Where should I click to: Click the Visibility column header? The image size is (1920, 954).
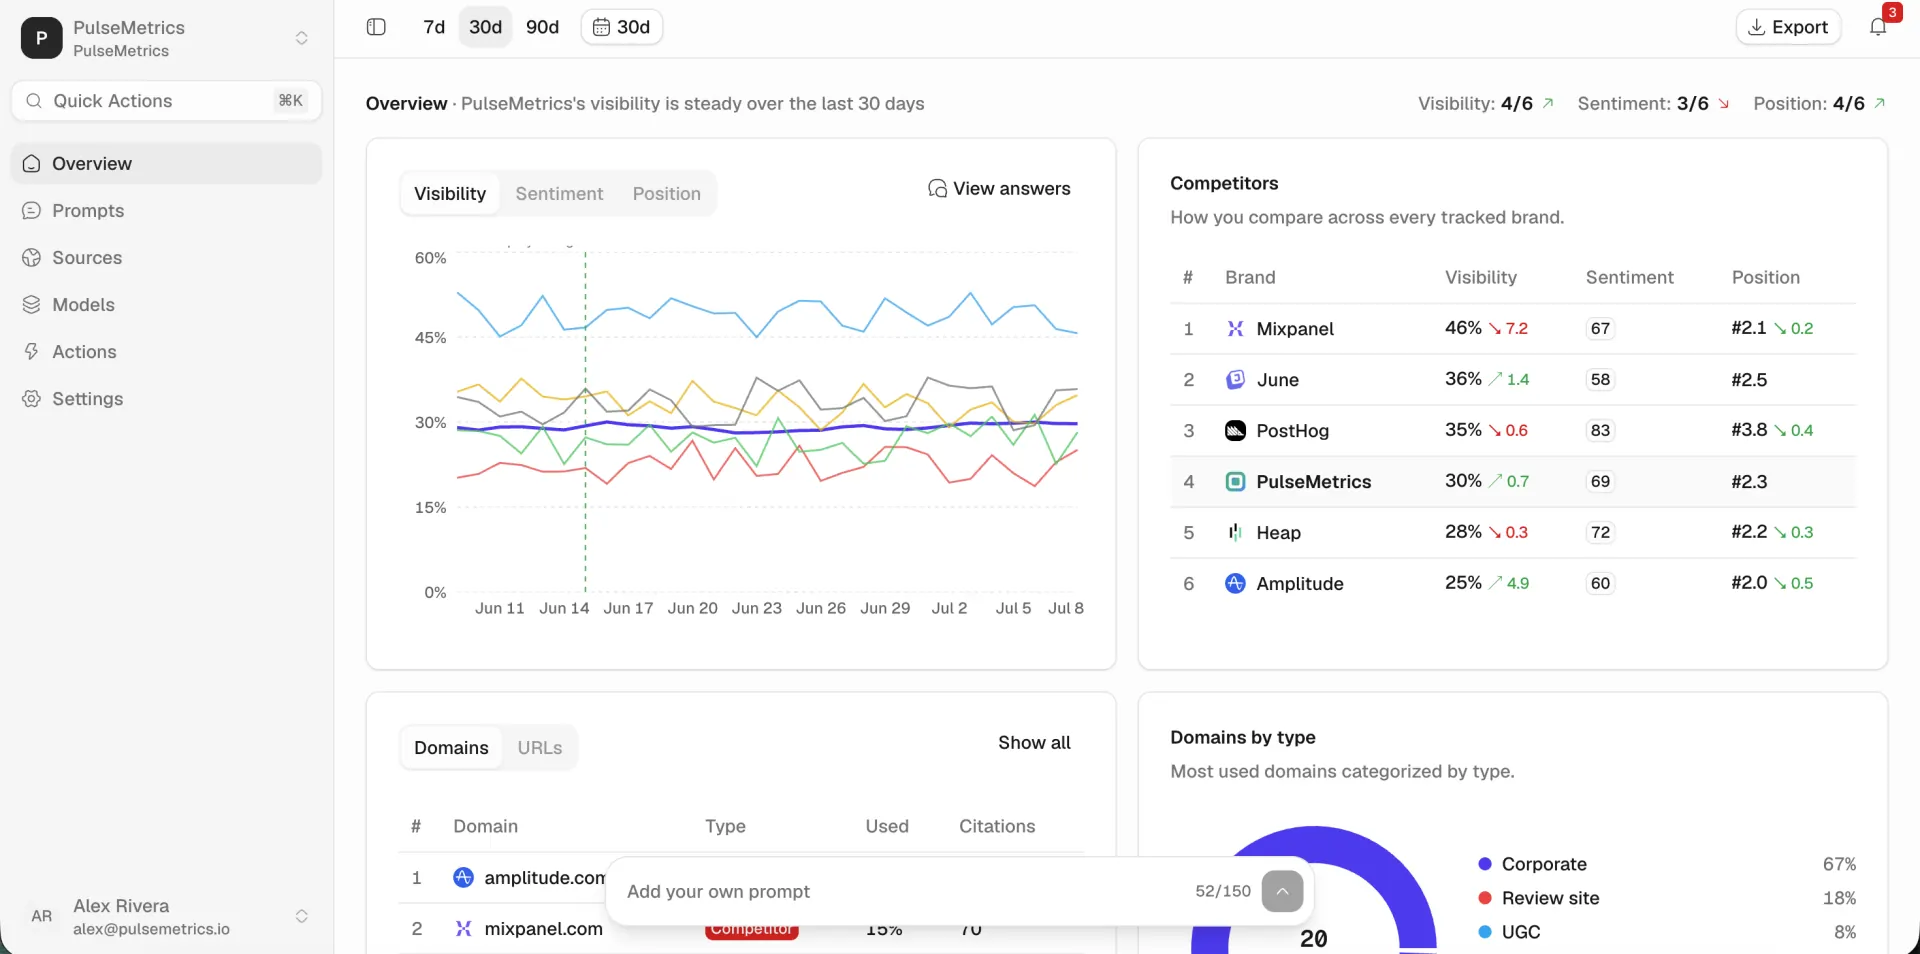coord(1481,278)
